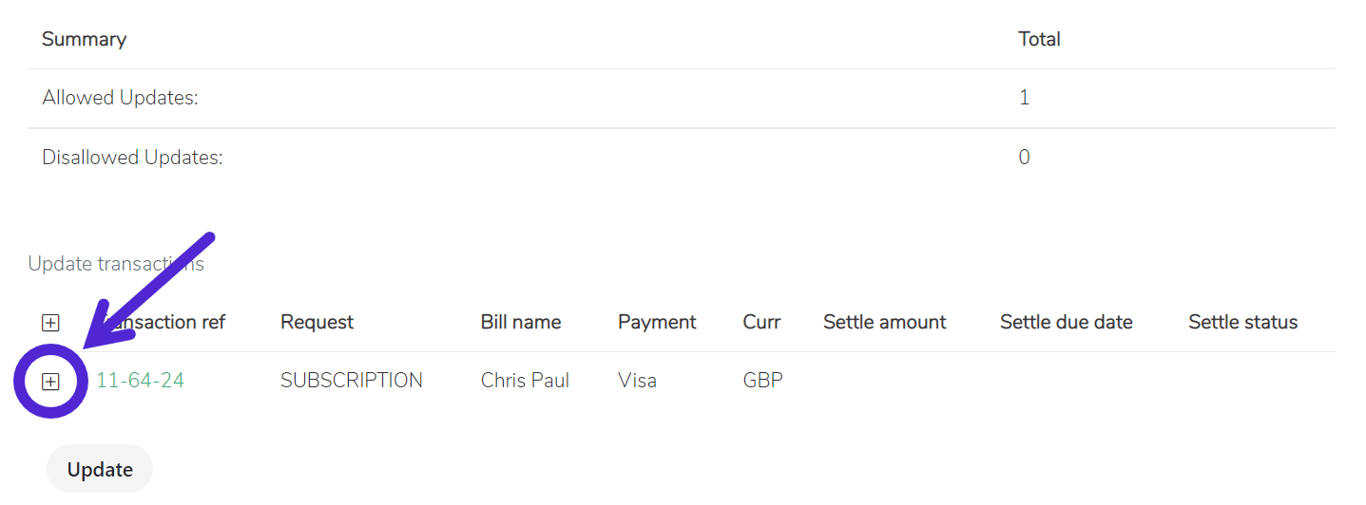This screenshot has height=505, width=1366.
Task: Select the Settle amount column header
Action: [884, 322]
